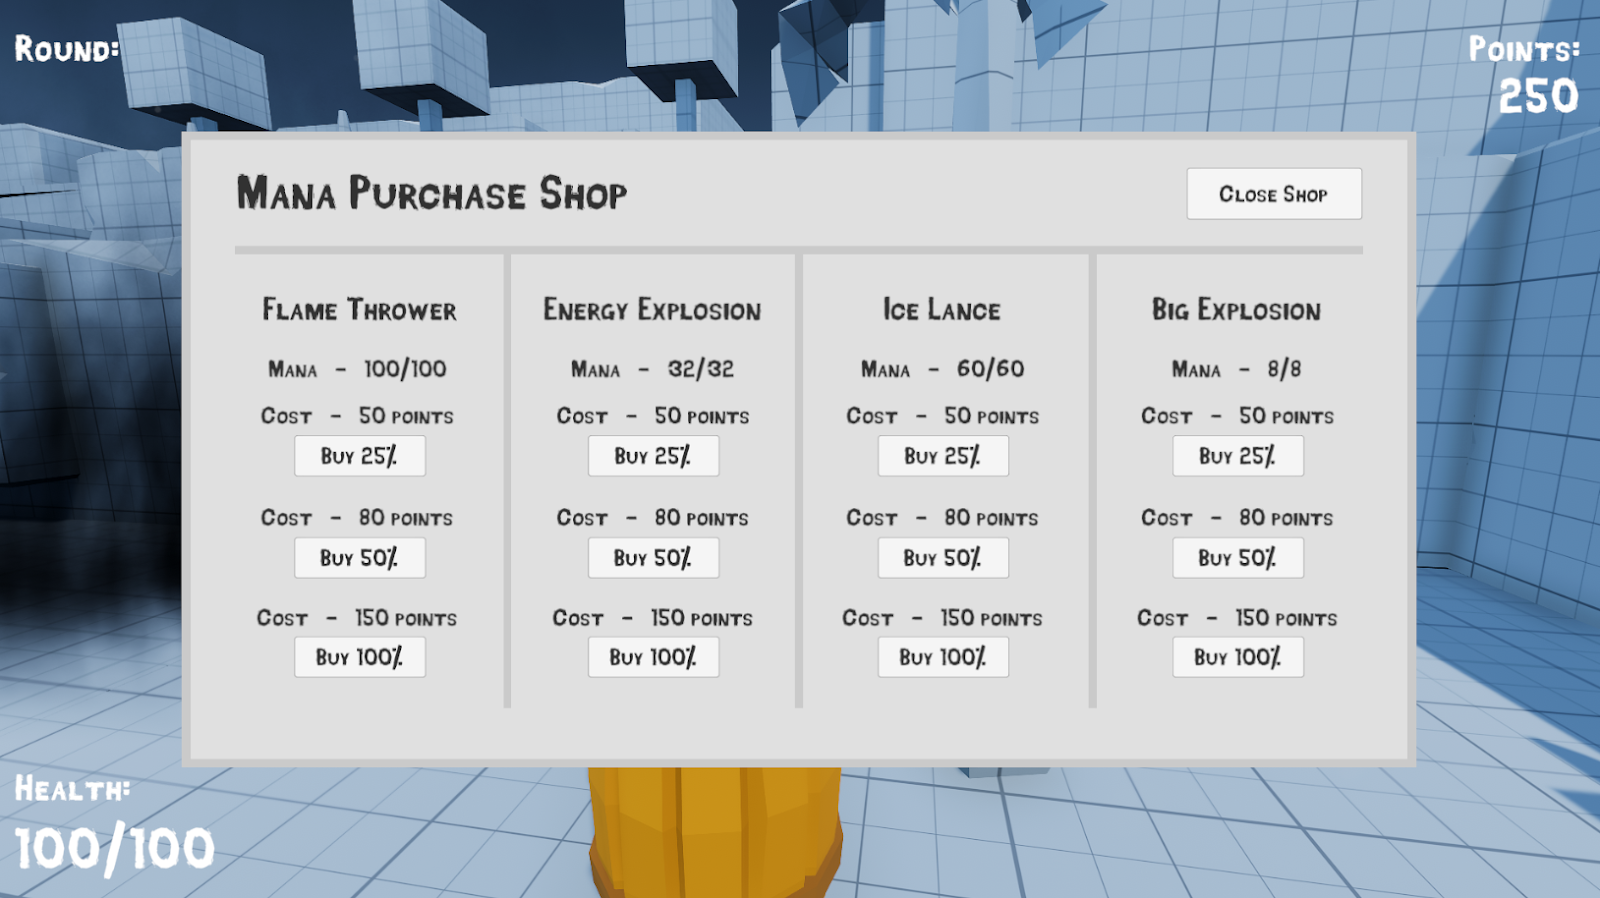Buy 50% mana for Energy Explosion
1600x898 pixels.
click(653, 558)
